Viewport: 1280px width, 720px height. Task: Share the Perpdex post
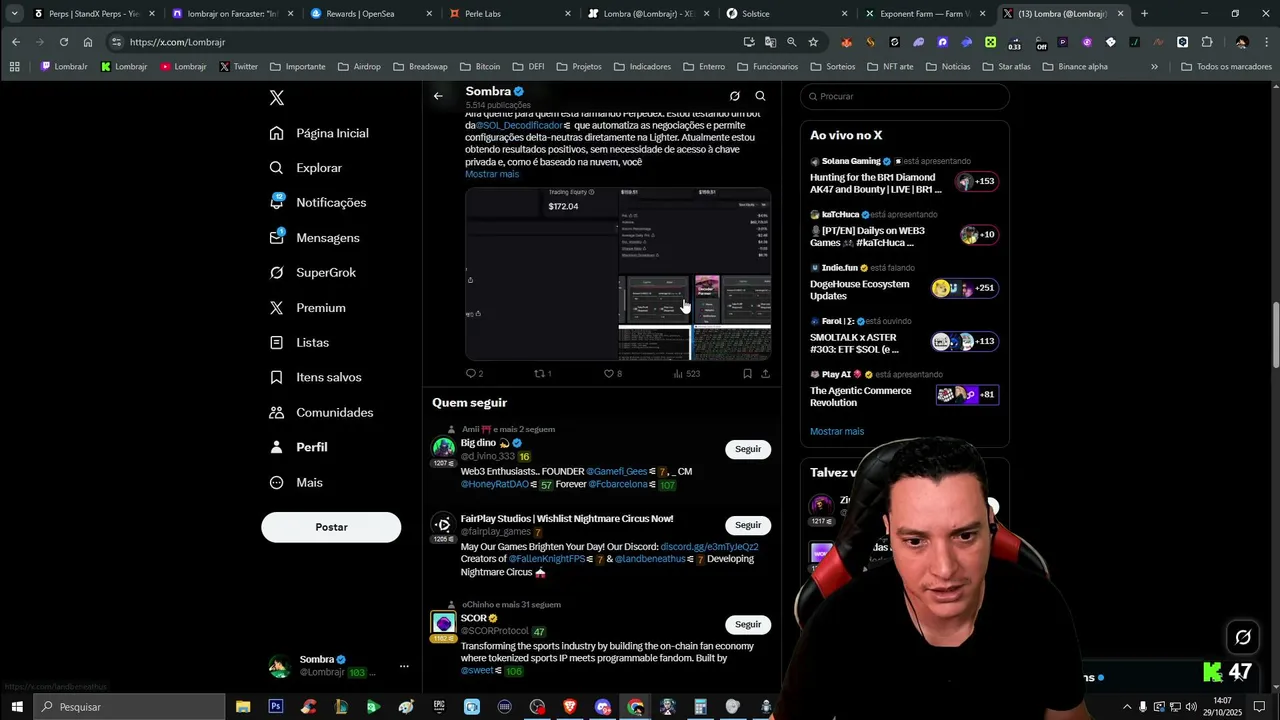[x=766, y=373]
